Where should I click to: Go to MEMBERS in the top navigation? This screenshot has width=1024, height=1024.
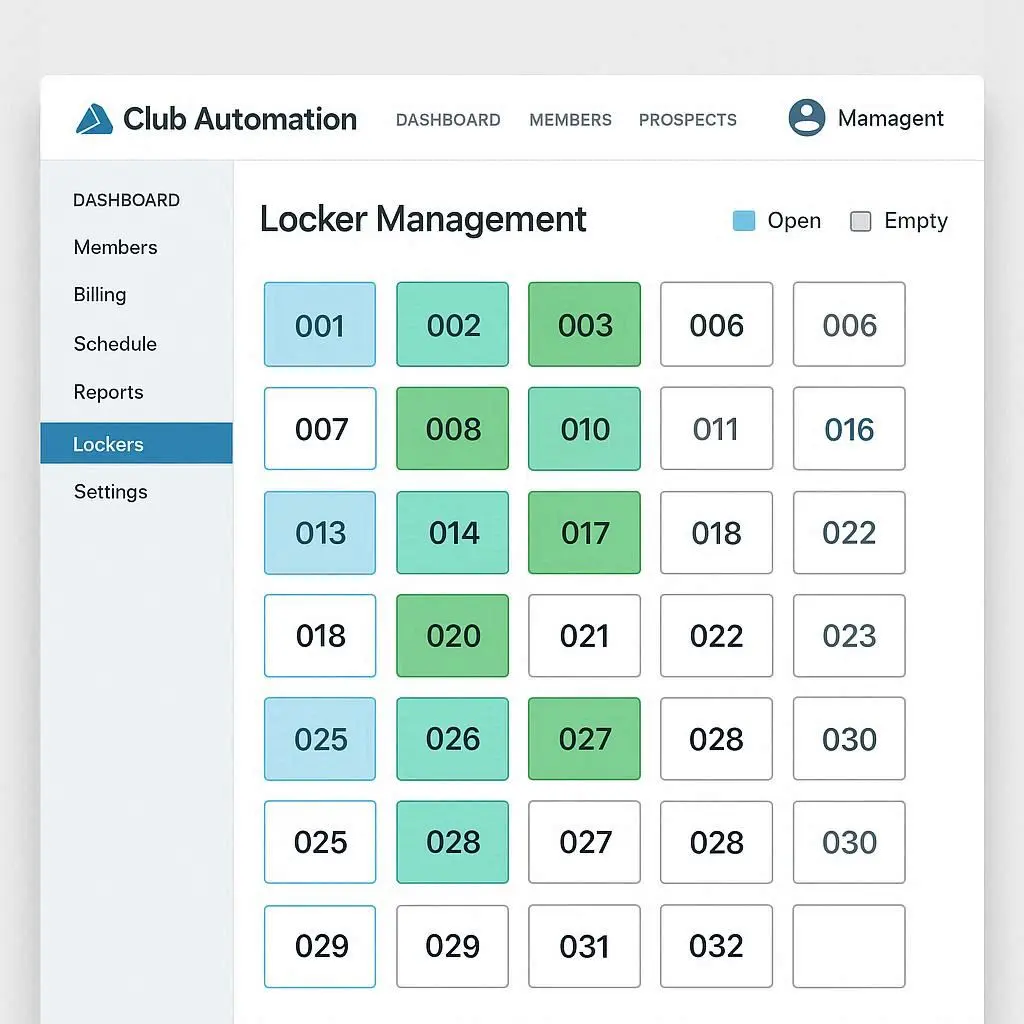(x=570, y=120)
